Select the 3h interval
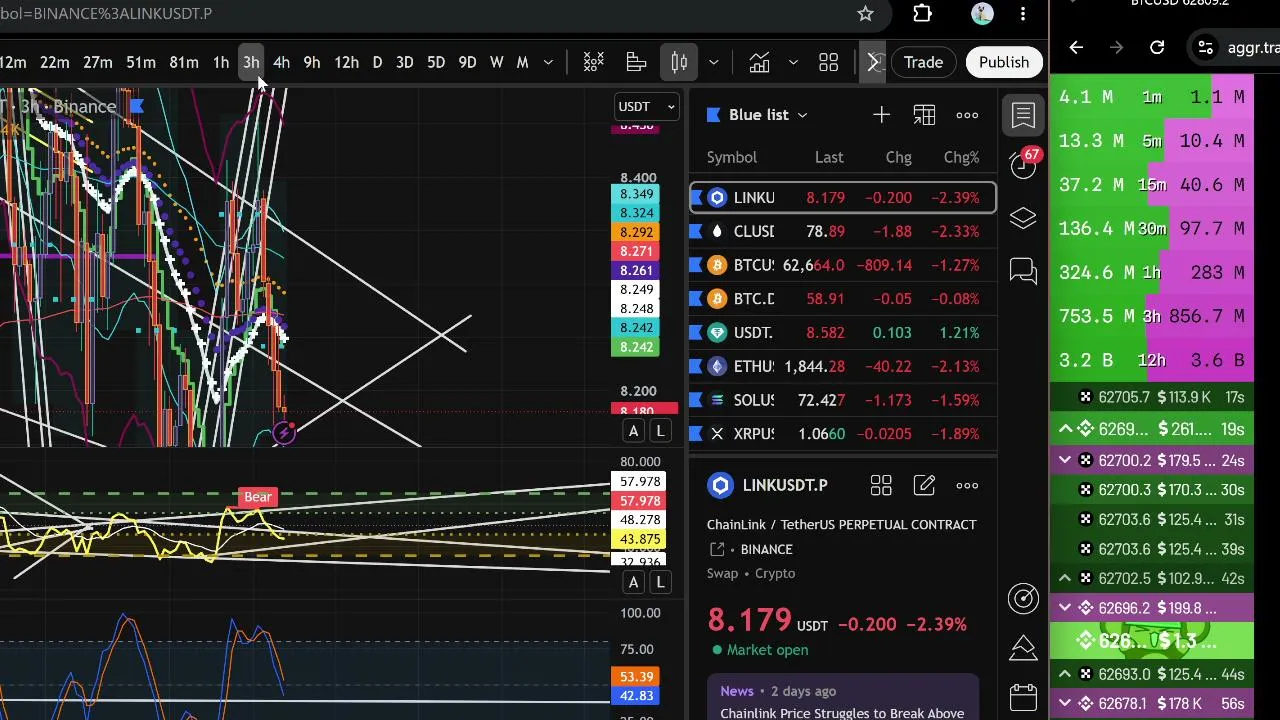The image size is (1280, 720). point(251,63)
